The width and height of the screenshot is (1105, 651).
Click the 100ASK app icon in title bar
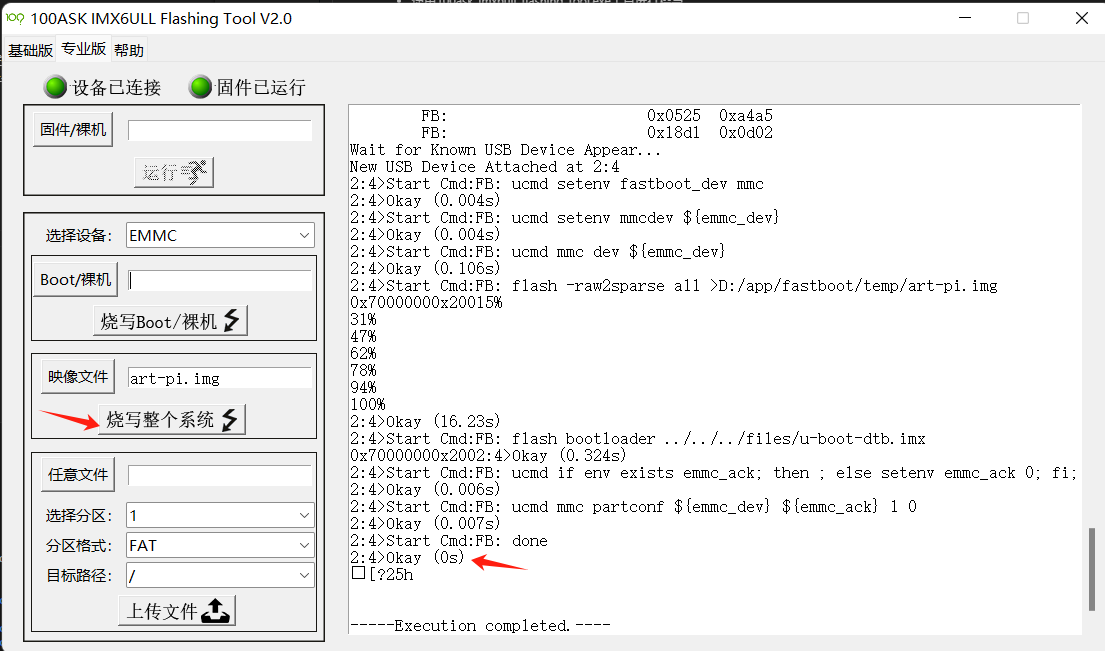click(x=15, y=18)
